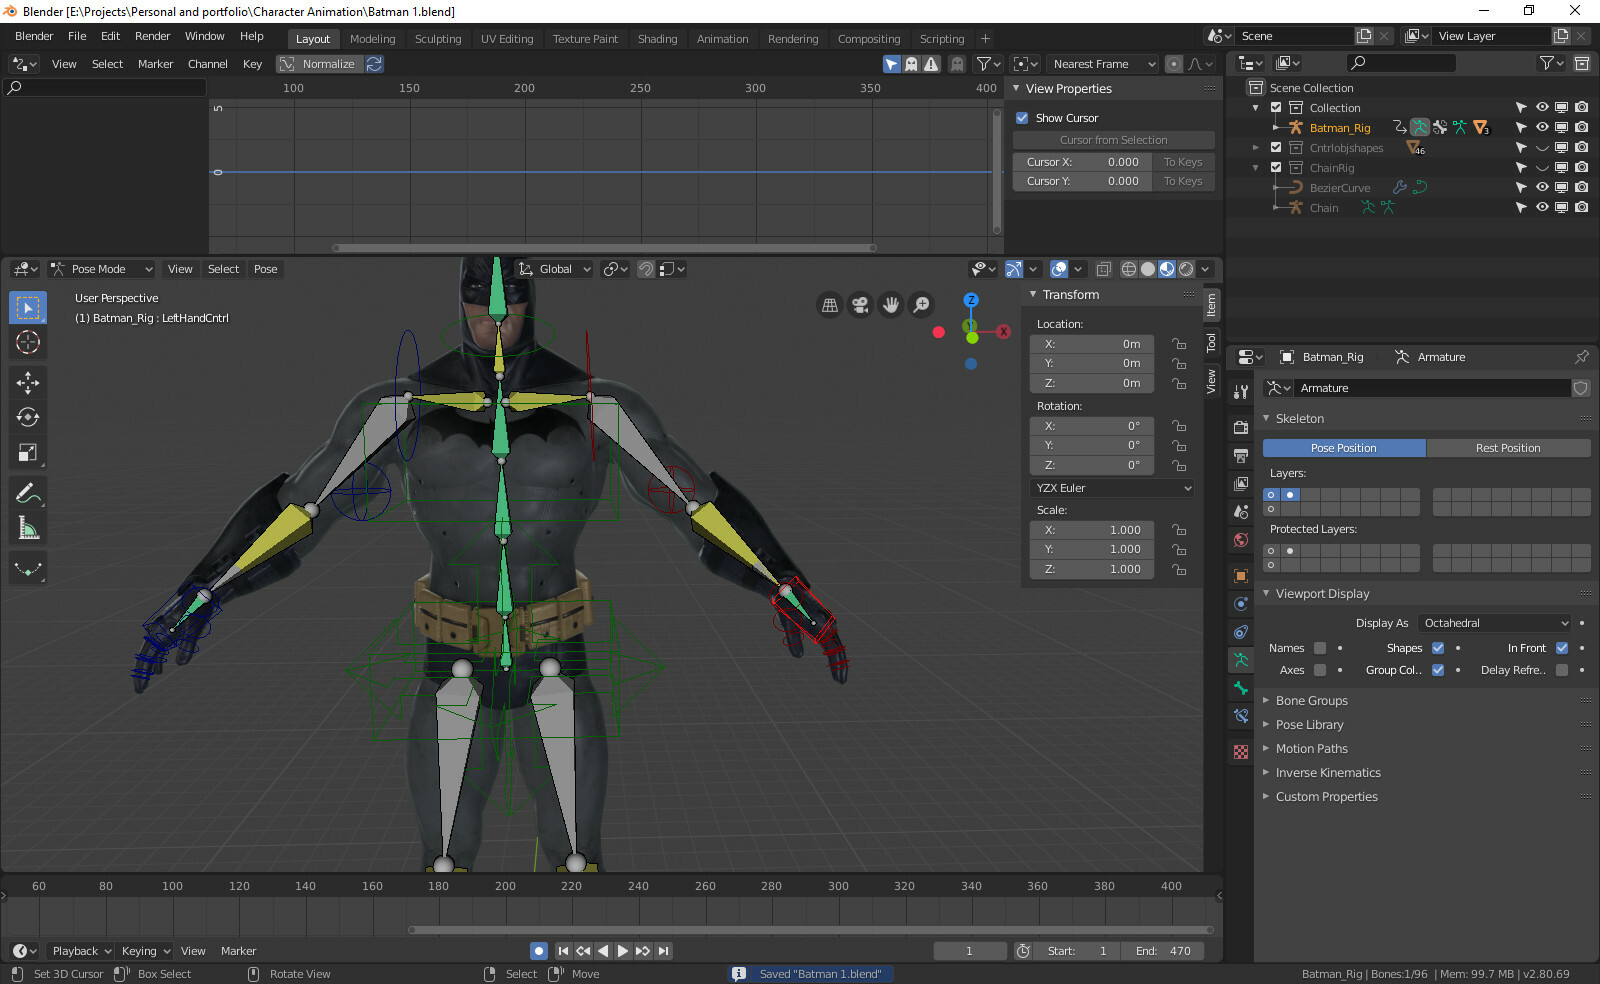Click the pan view hand icon

click(891, 305)
